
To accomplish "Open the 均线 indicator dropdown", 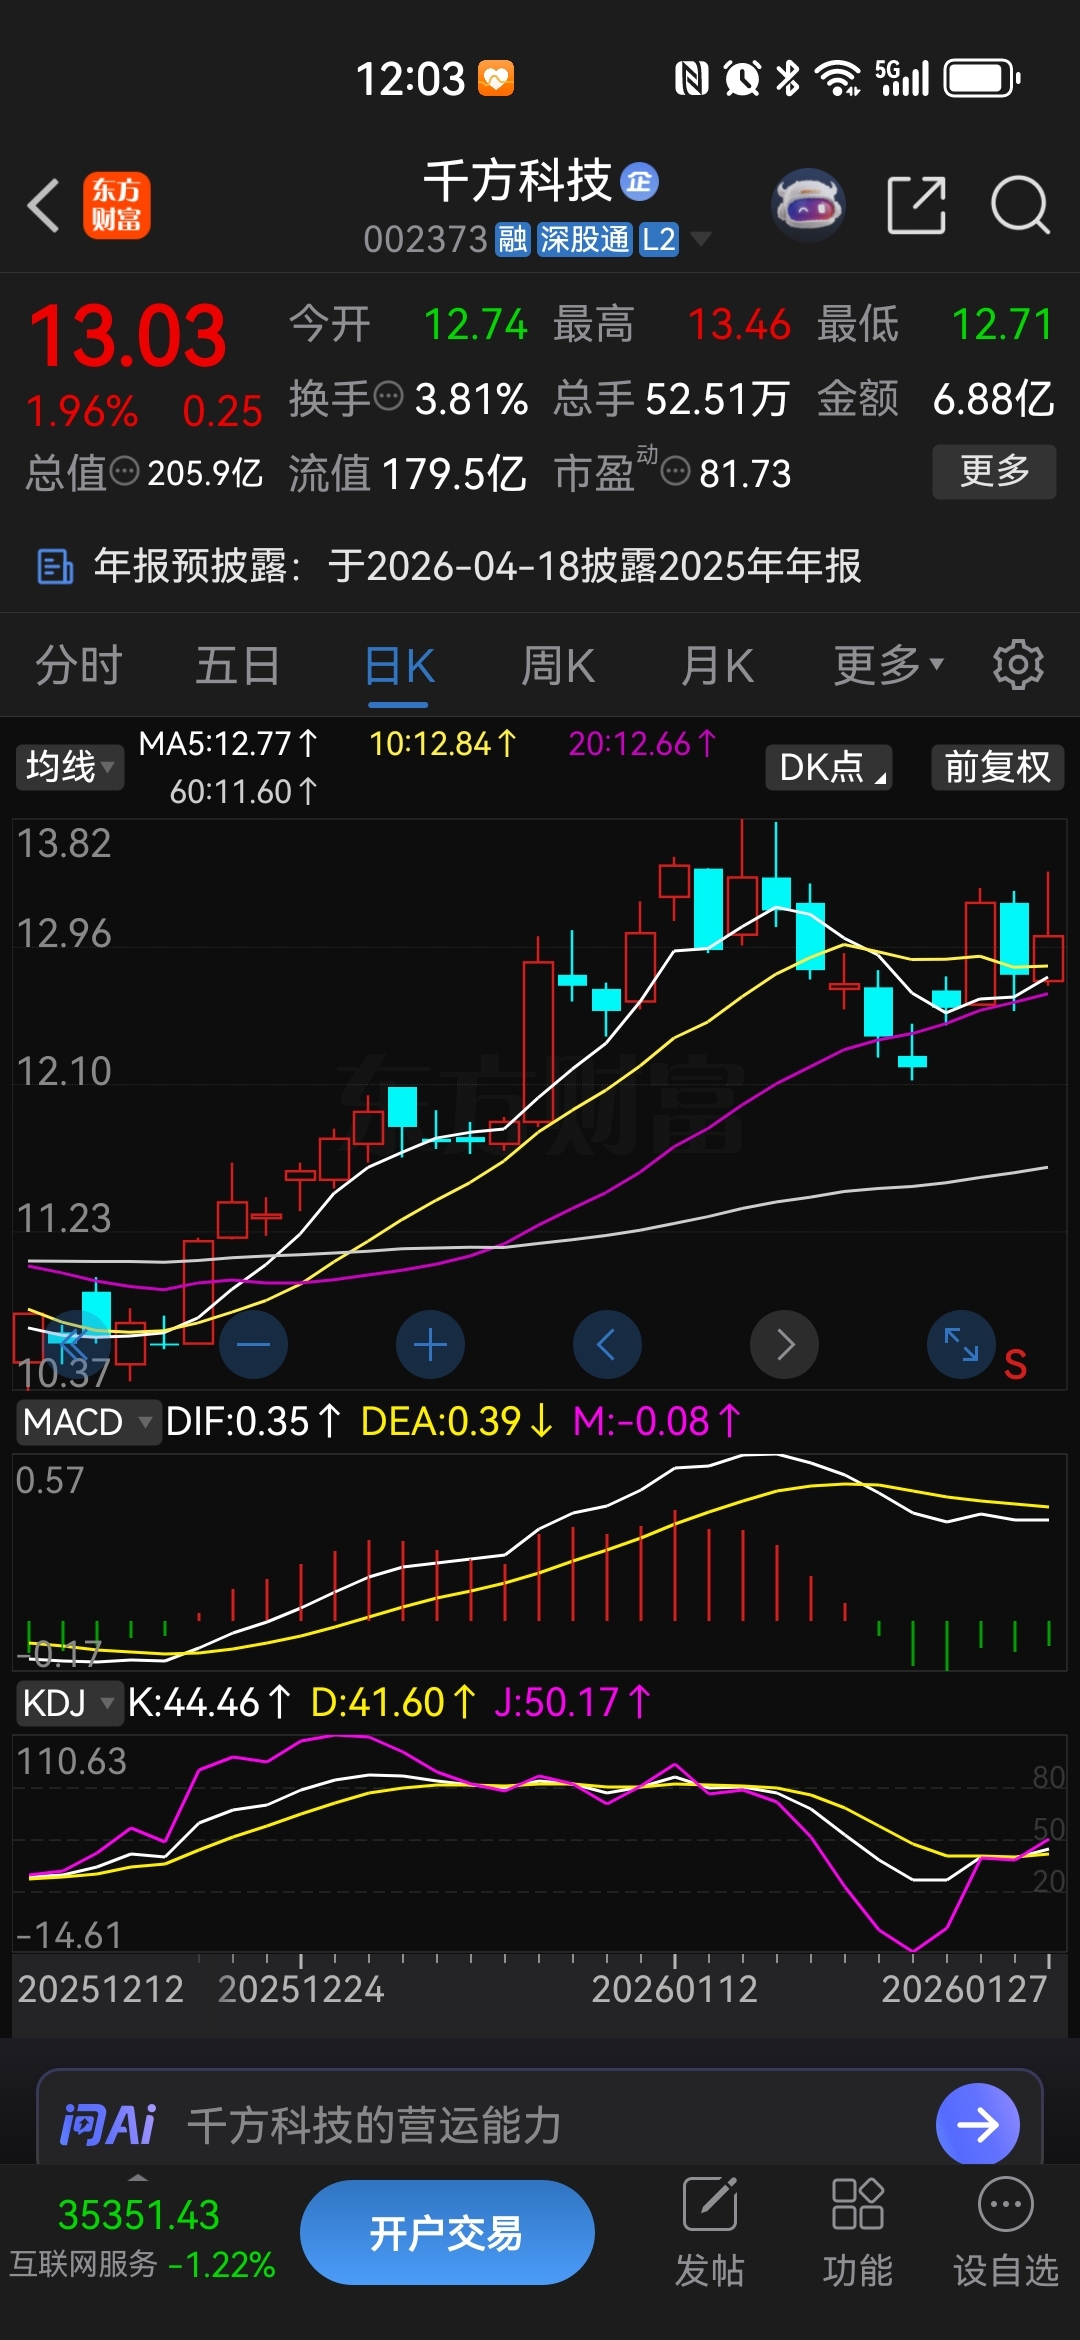I will pyautogui.click(x=69, y=767).
